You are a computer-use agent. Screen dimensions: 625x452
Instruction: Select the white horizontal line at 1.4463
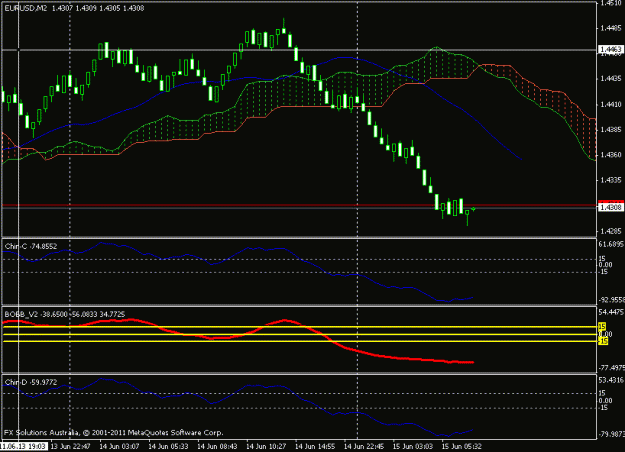coord(299,50)
